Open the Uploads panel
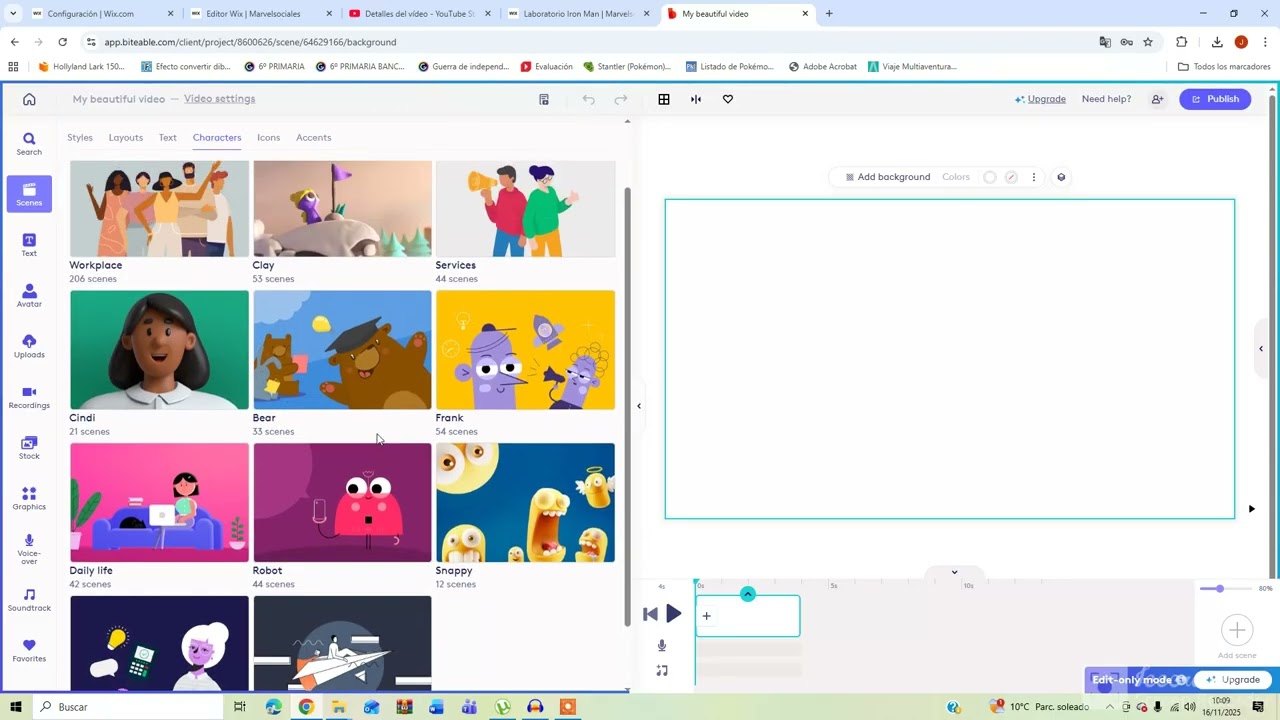The image size is (1280, 720). [29, 347]
